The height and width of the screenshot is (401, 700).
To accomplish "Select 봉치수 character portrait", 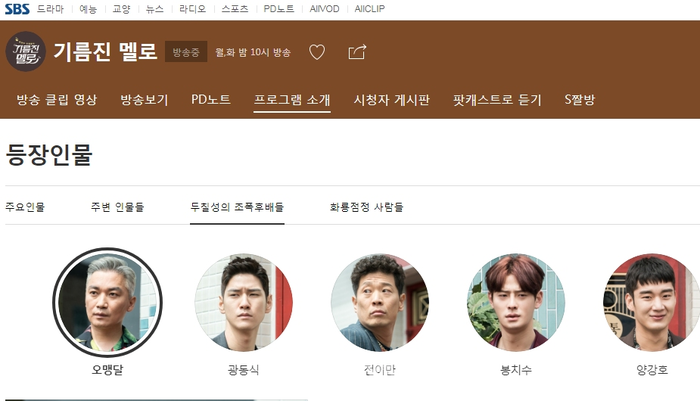I will click(x=516, y=302).
